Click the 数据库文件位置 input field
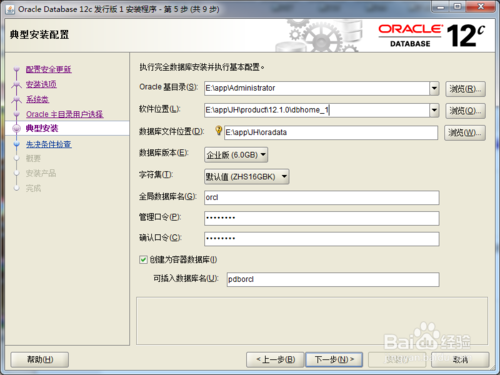This screenshot has height=375, width=500. 331,132
